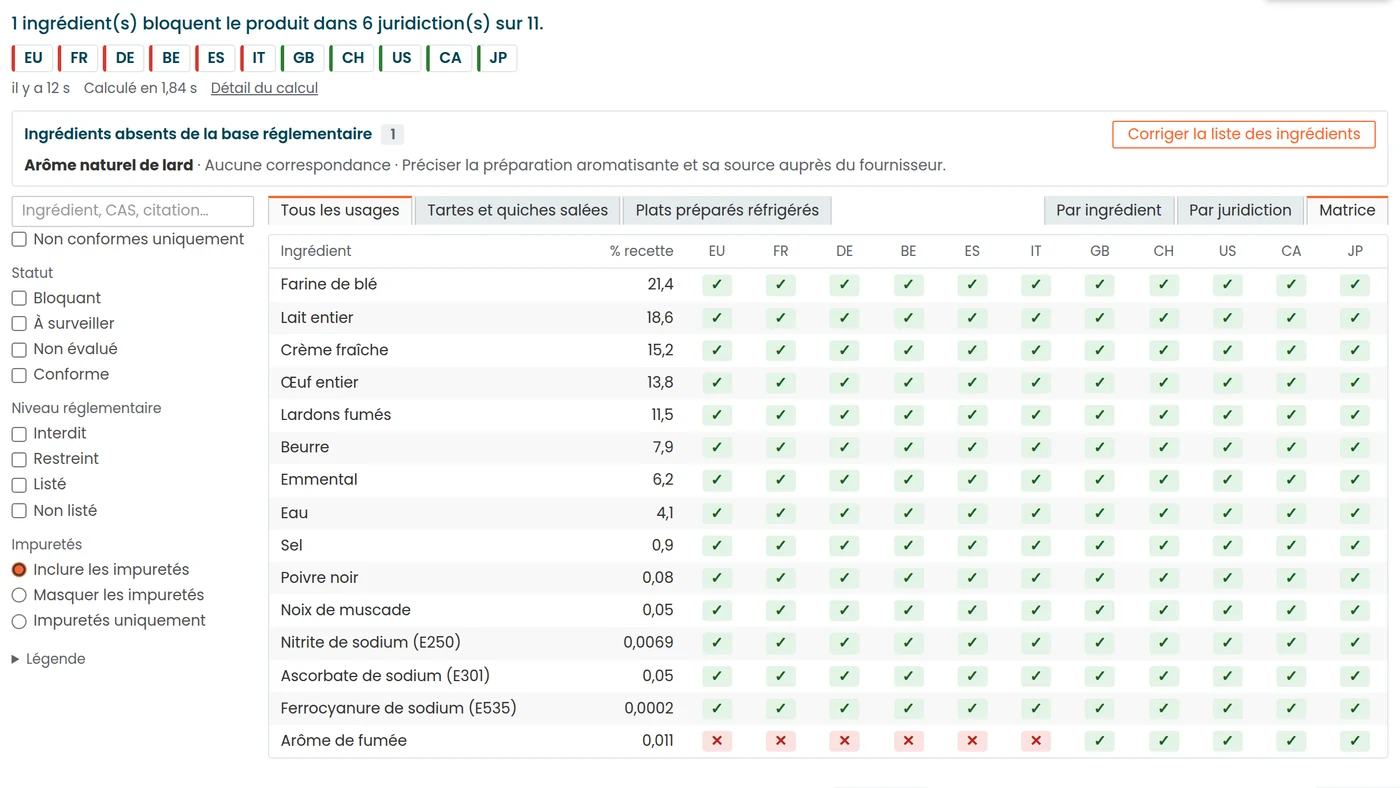Click Nitrite de sodium check under US column

(x=1227, y=643)
